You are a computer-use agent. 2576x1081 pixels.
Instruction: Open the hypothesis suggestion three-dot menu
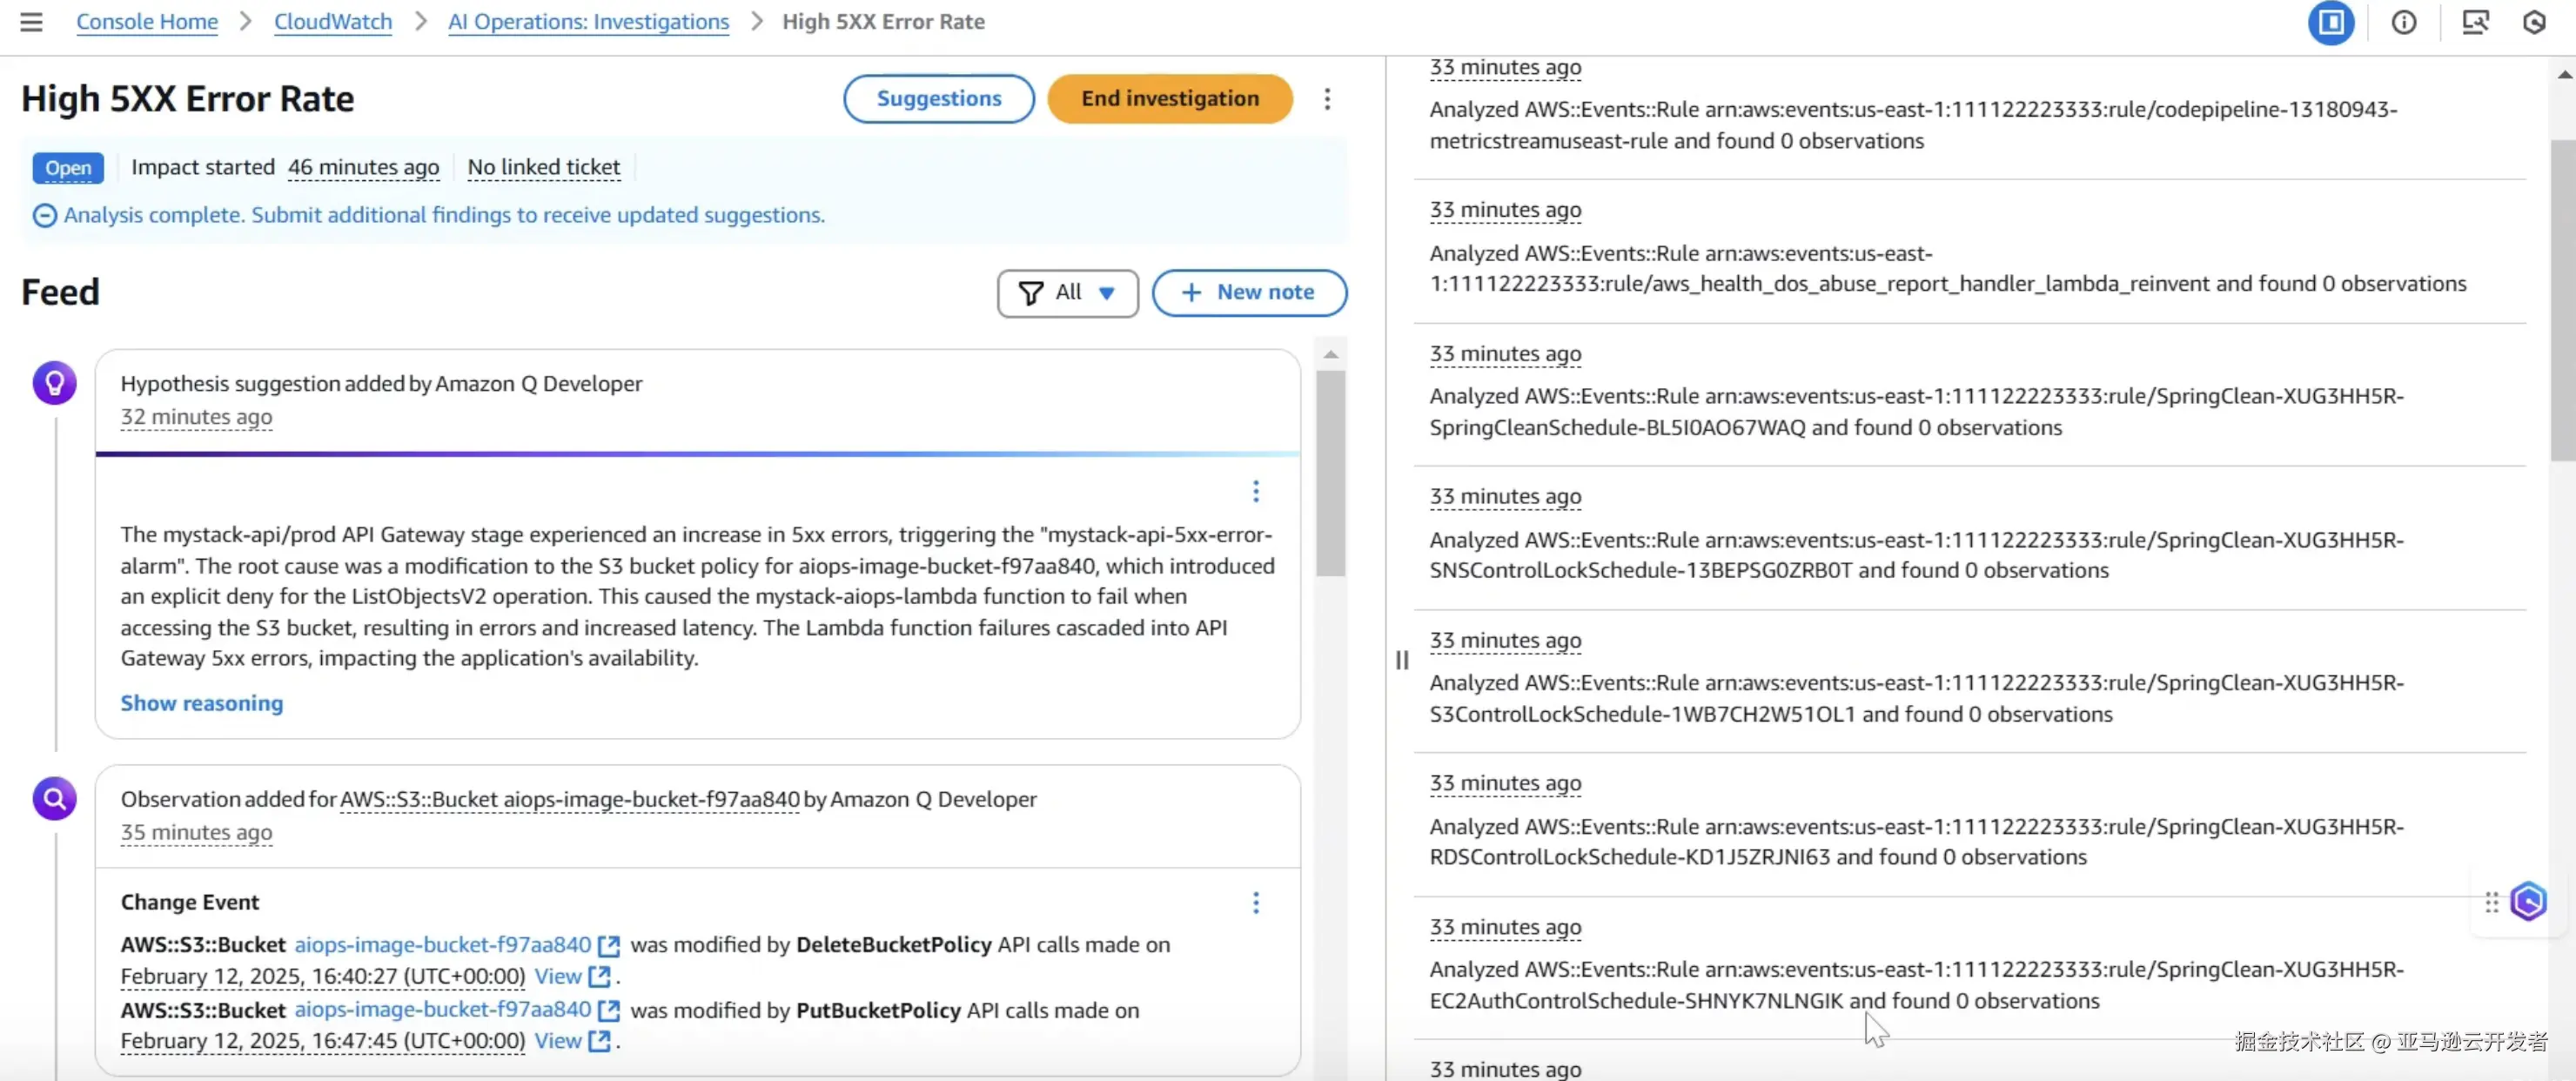(x=1256, y=491)
